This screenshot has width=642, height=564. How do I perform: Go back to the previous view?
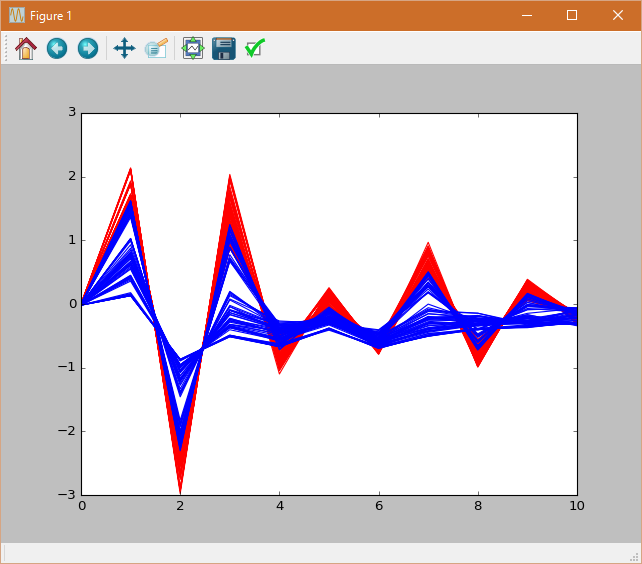(57, 48)
